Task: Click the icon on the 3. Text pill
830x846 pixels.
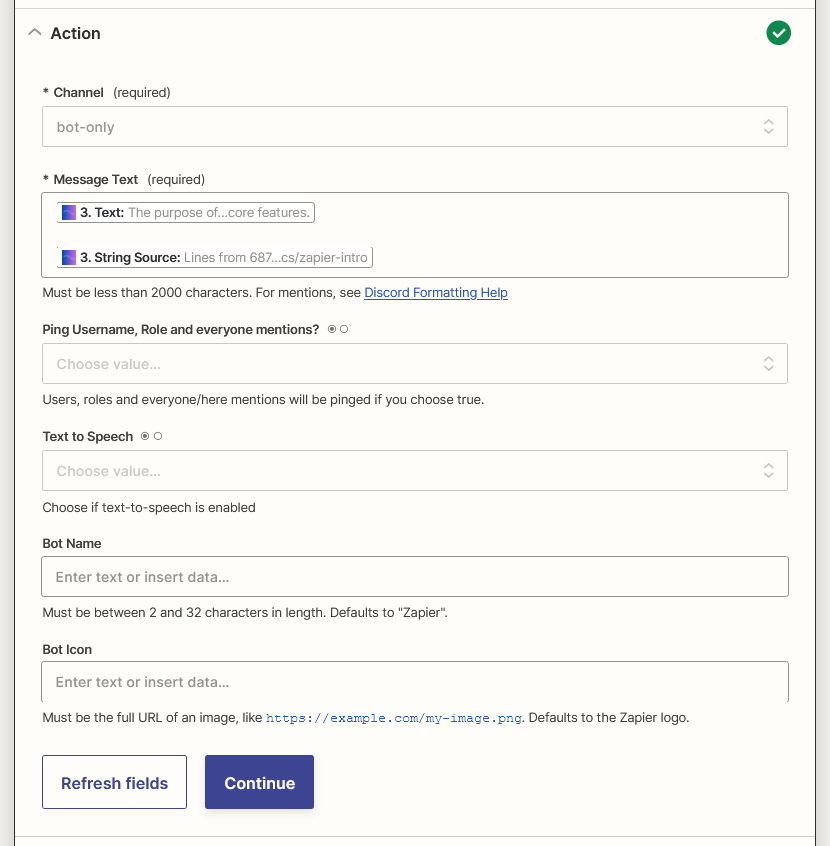Action: pos(69,213)
